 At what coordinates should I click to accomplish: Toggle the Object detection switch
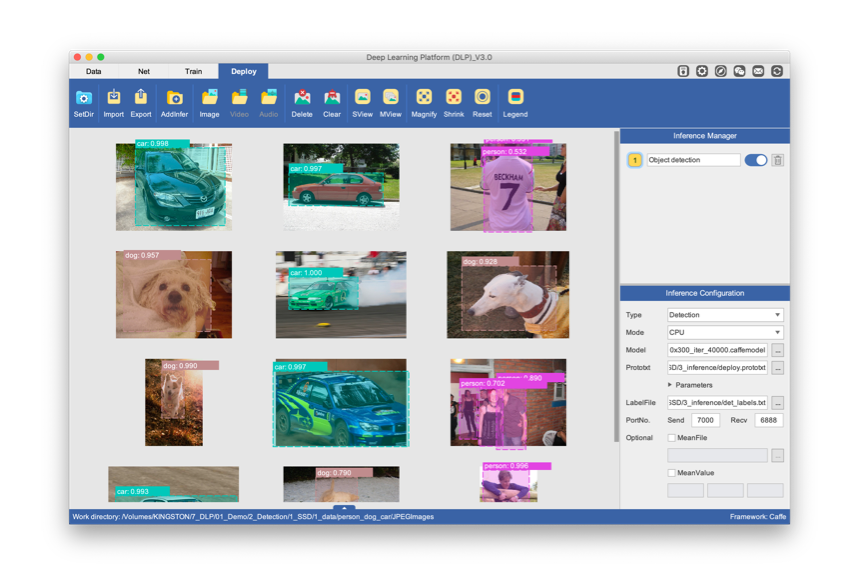click(x=756, y=160)
